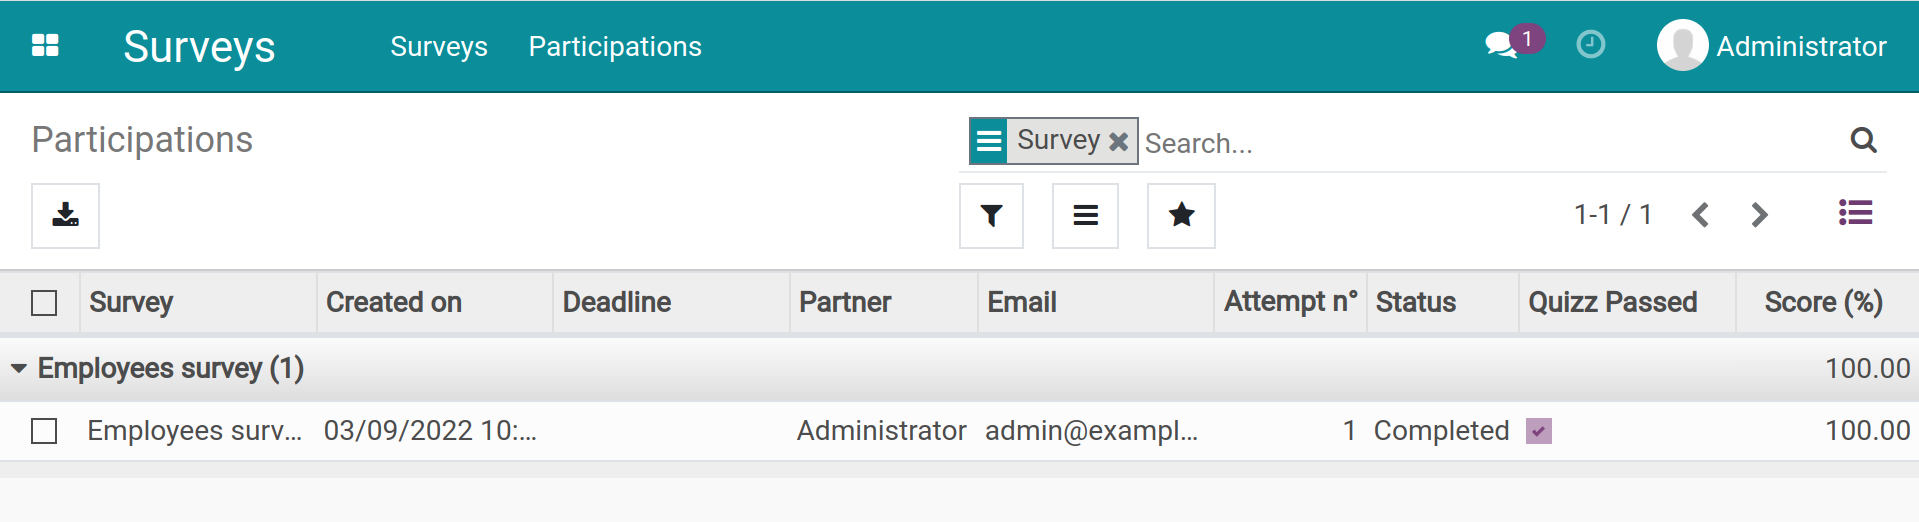Open the Filters dropdown

pos(991,215)
